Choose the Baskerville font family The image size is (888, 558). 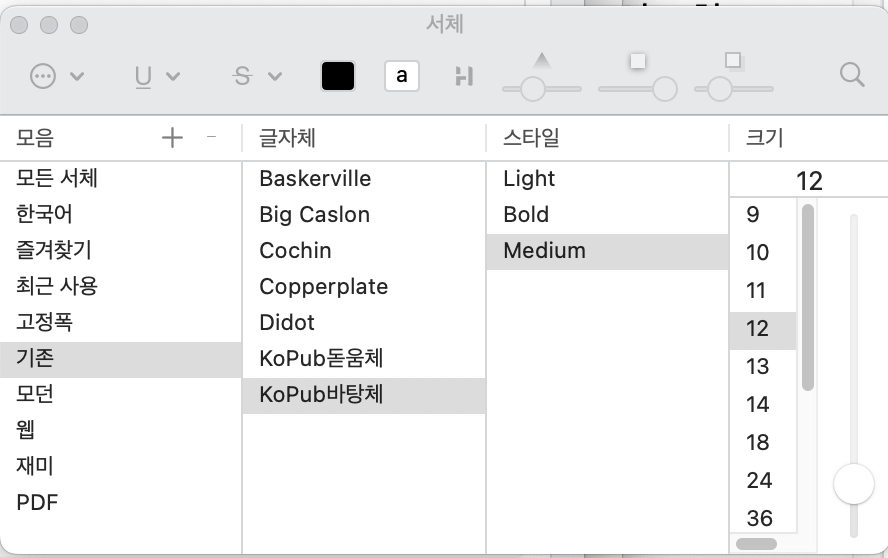pos(364,178)
